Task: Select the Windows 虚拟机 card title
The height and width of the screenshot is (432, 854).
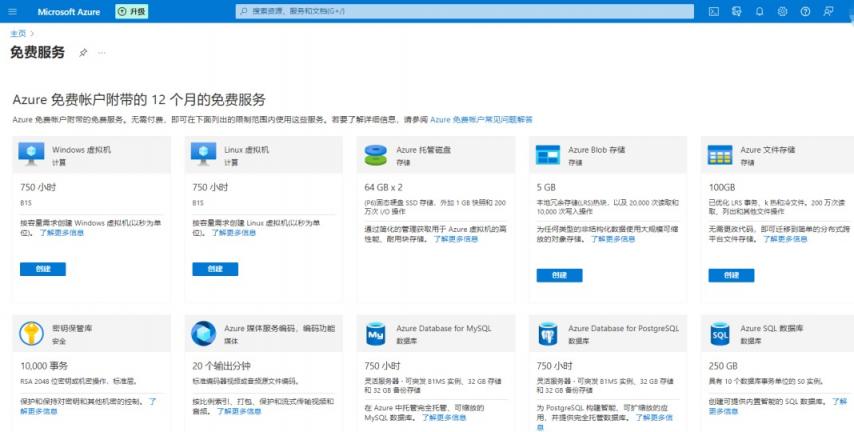Action: pyautogui.click(x=81, y=149)
